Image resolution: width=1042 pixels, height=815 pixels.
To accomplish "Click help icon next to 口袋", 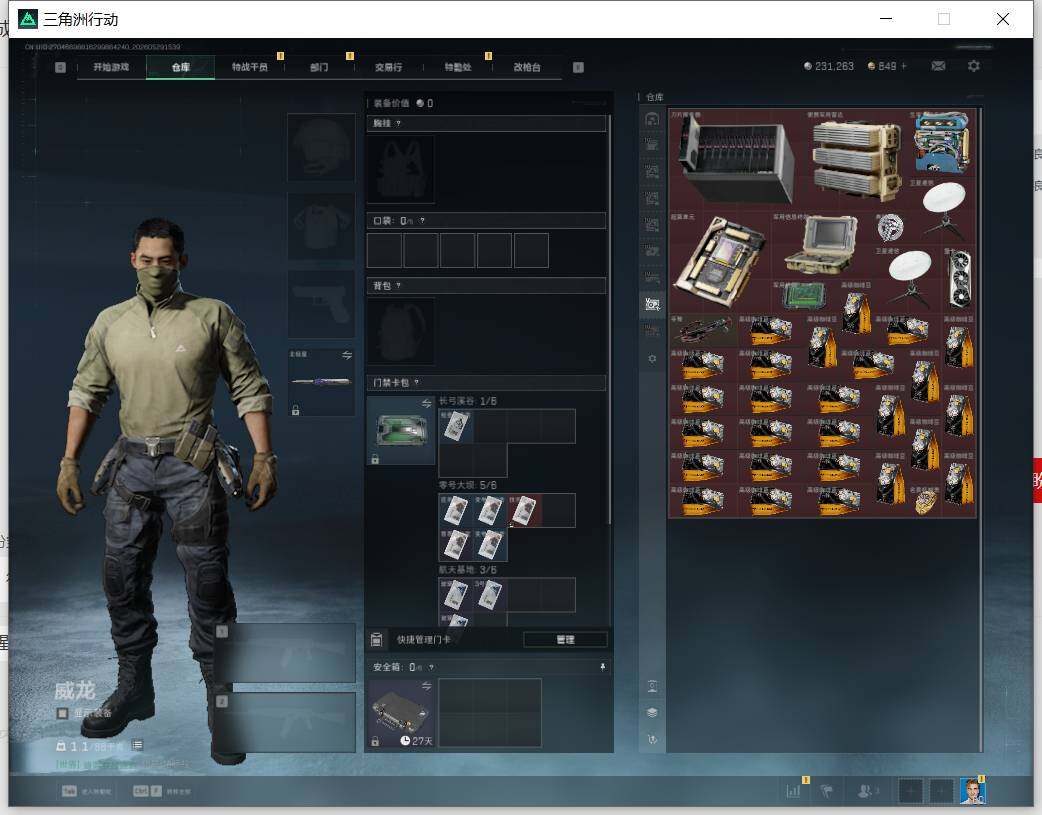I will (422, 221).
